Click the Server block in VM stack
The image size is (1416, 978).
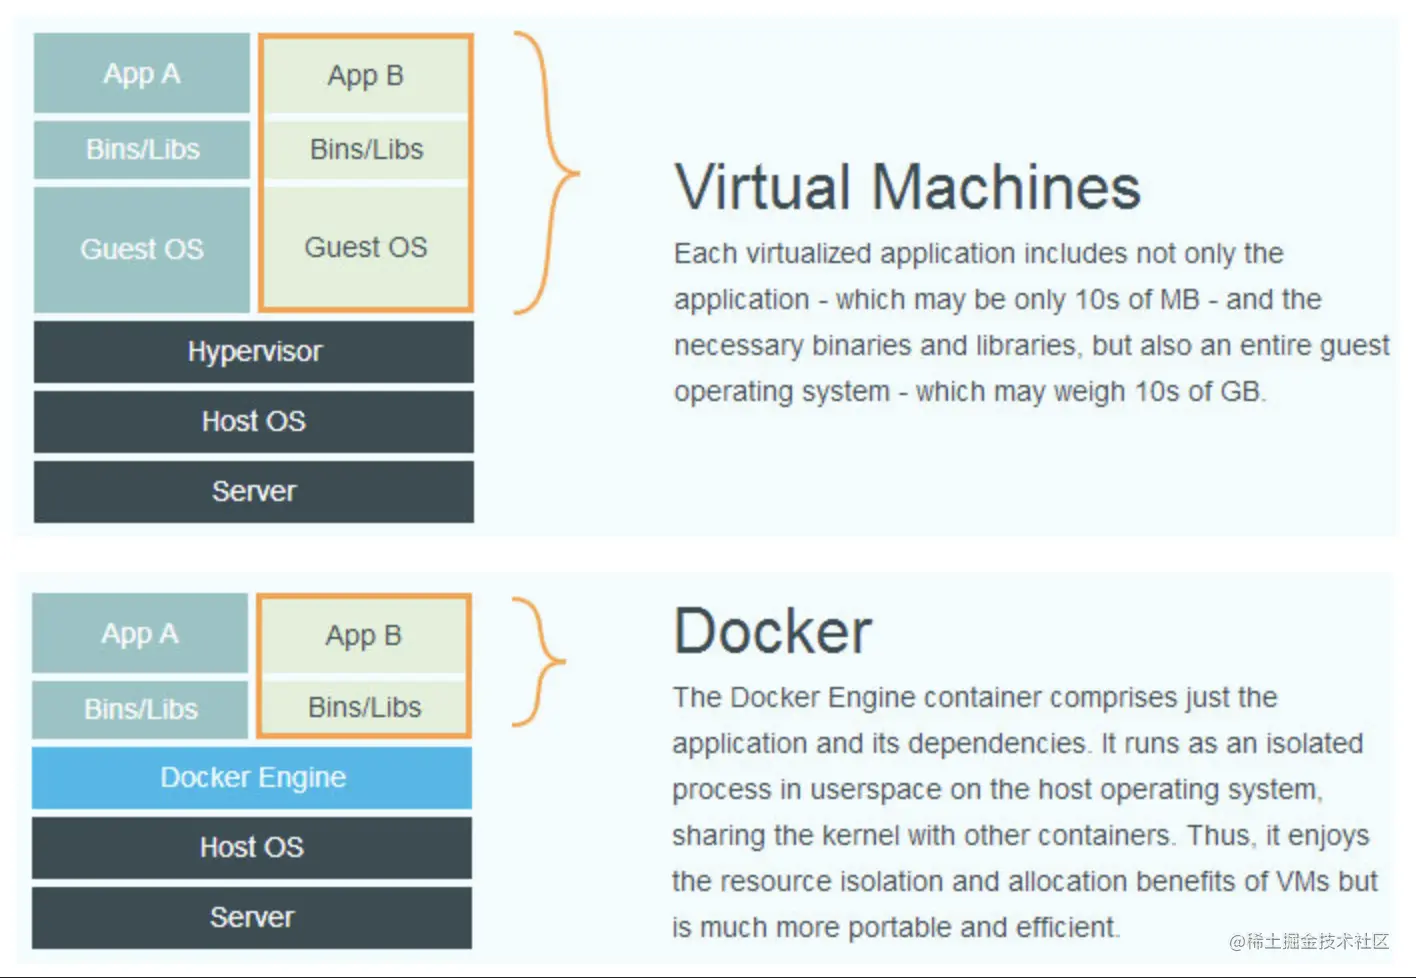(253, 491)
